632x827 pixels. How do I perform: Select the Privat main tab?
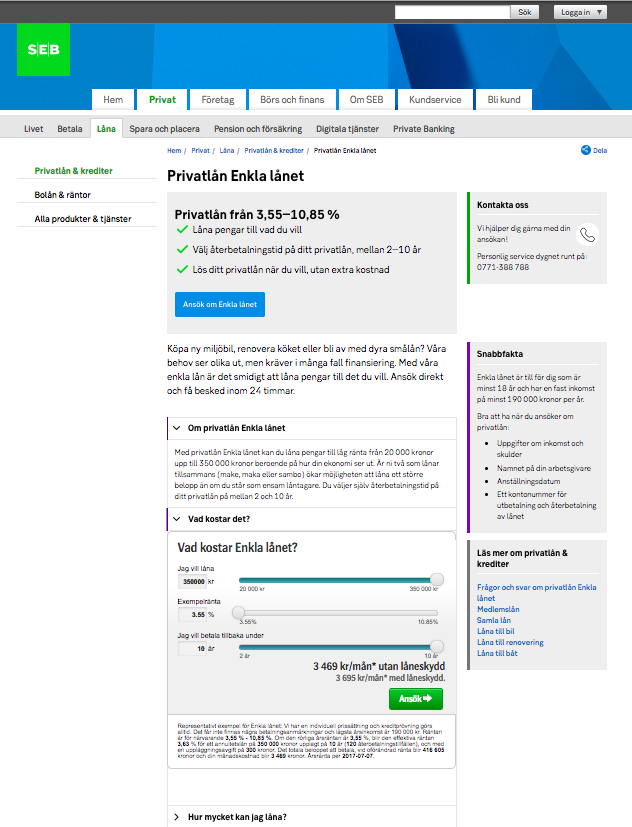click(162, 100)
